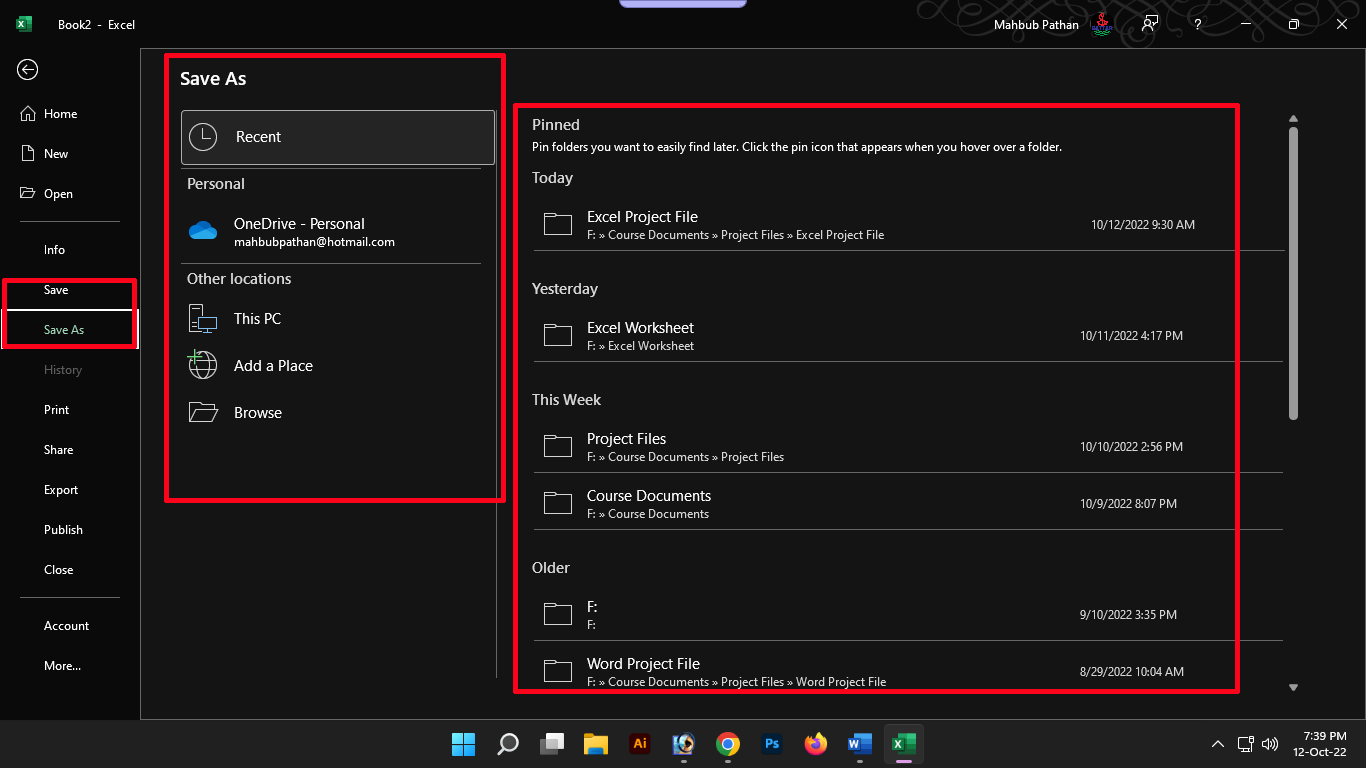Open the Home page in sidebar

[x=60, y=114]
